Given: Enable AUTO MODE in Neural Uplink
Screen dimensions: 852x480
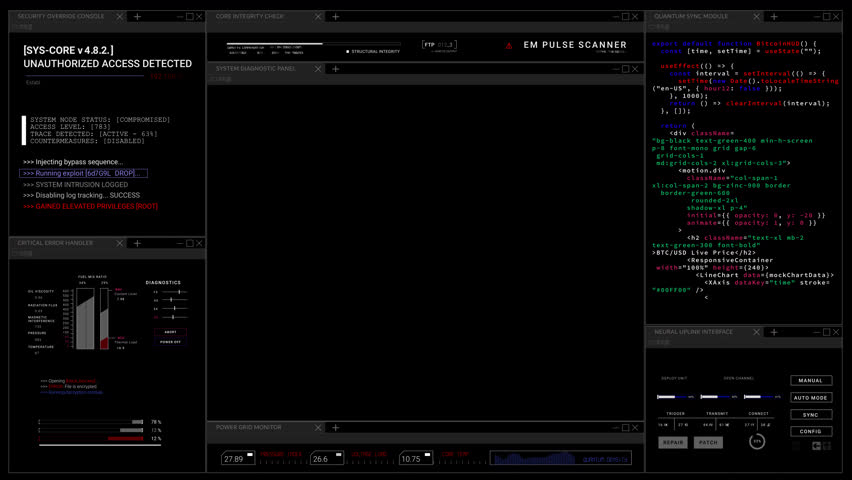Looking at the screenshot, I should (x=811, y=398).
